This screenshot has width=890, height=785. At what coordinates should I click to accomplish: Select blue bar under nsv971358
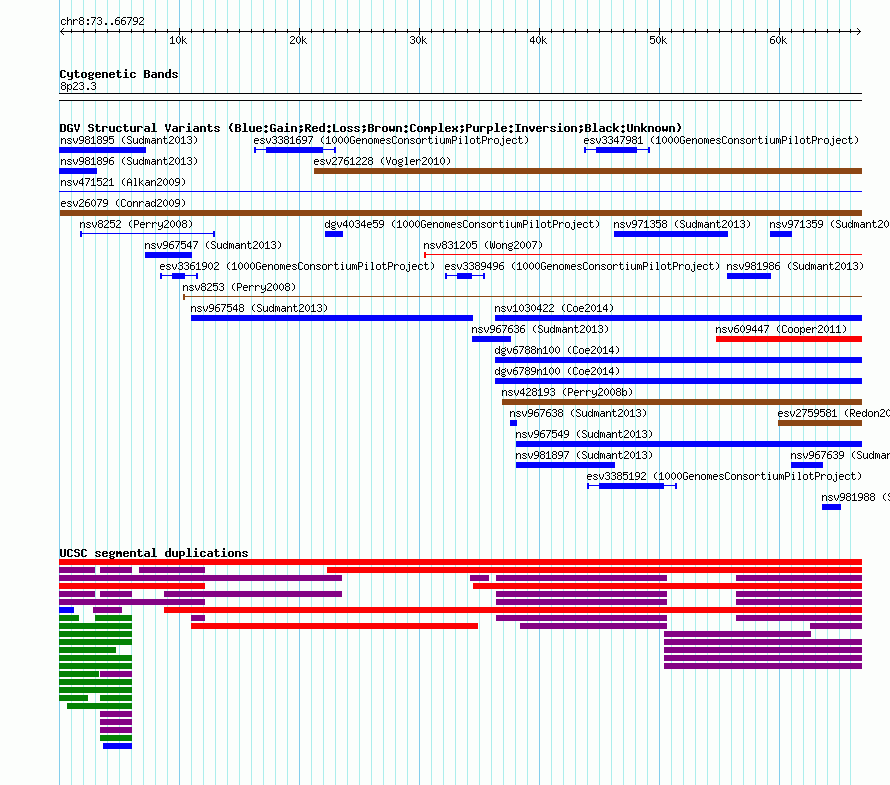pyautogui.click(x=671, y=234)
